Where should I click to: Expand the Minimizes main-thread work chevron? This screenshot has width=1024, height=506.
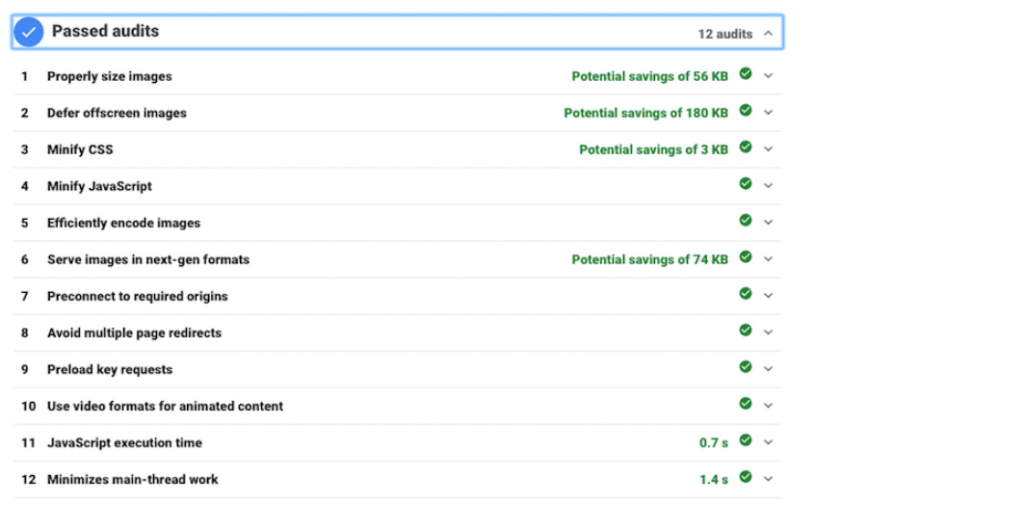point(768,479)
